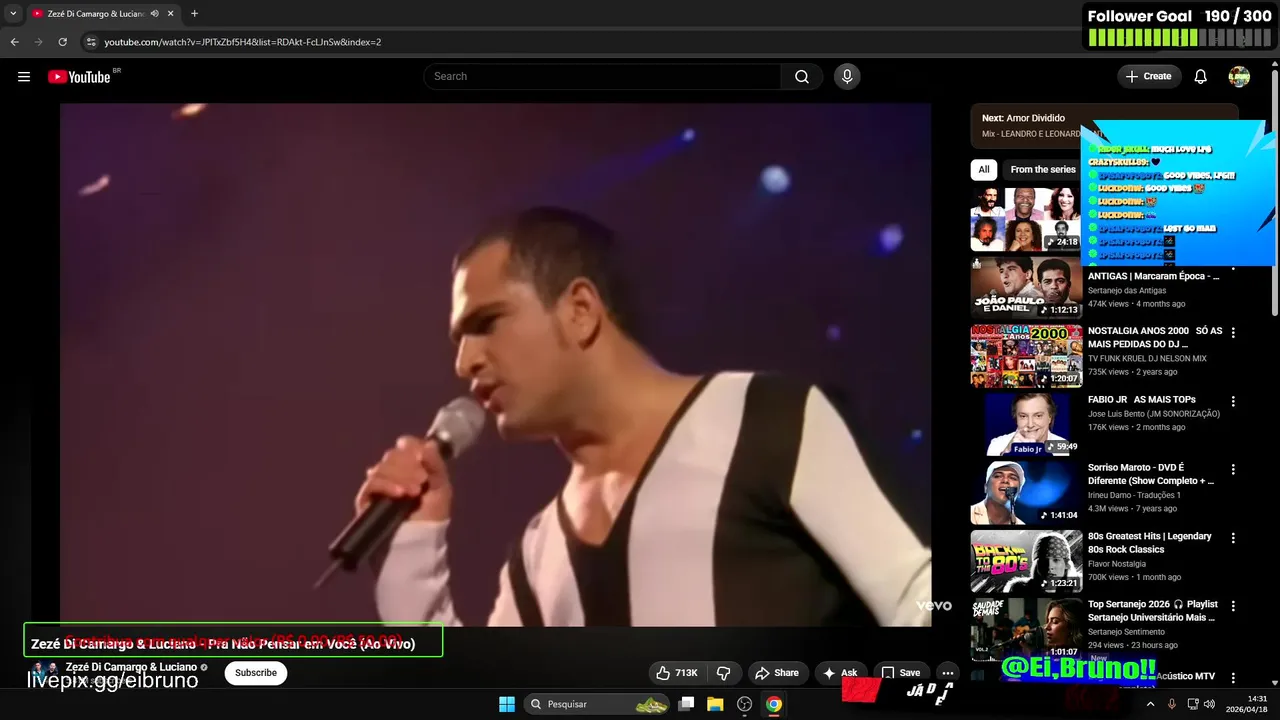This screenshot has height=720, width=1280.
Task: Open a new browser tab
Action: pyautogui.click(x=194, y=14)
